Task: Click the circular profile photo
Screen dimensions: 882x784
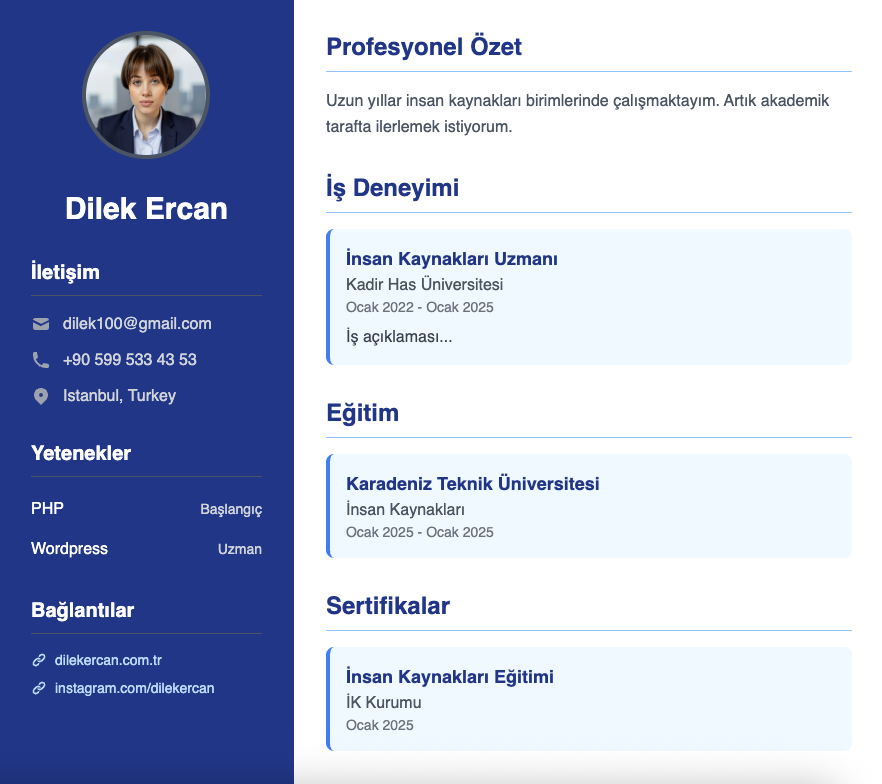Action: point(146,95)
